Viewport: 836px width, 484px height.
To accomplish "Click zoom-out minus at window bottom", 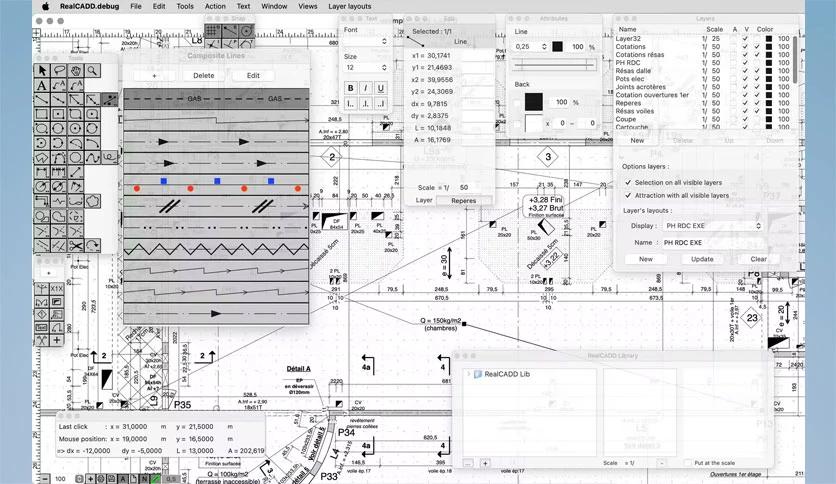I will [x=46, y=479].
